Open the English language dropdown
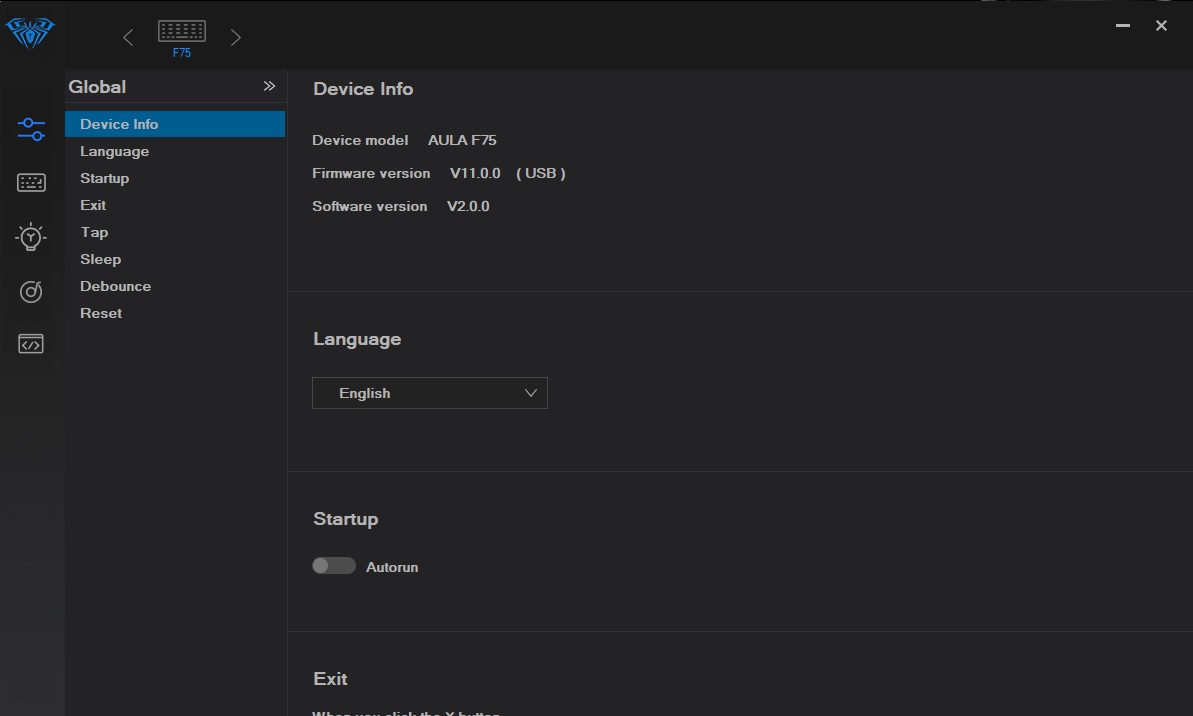Image resolution: width=1193 pixels, height=716 pixels. coord(430,393)
